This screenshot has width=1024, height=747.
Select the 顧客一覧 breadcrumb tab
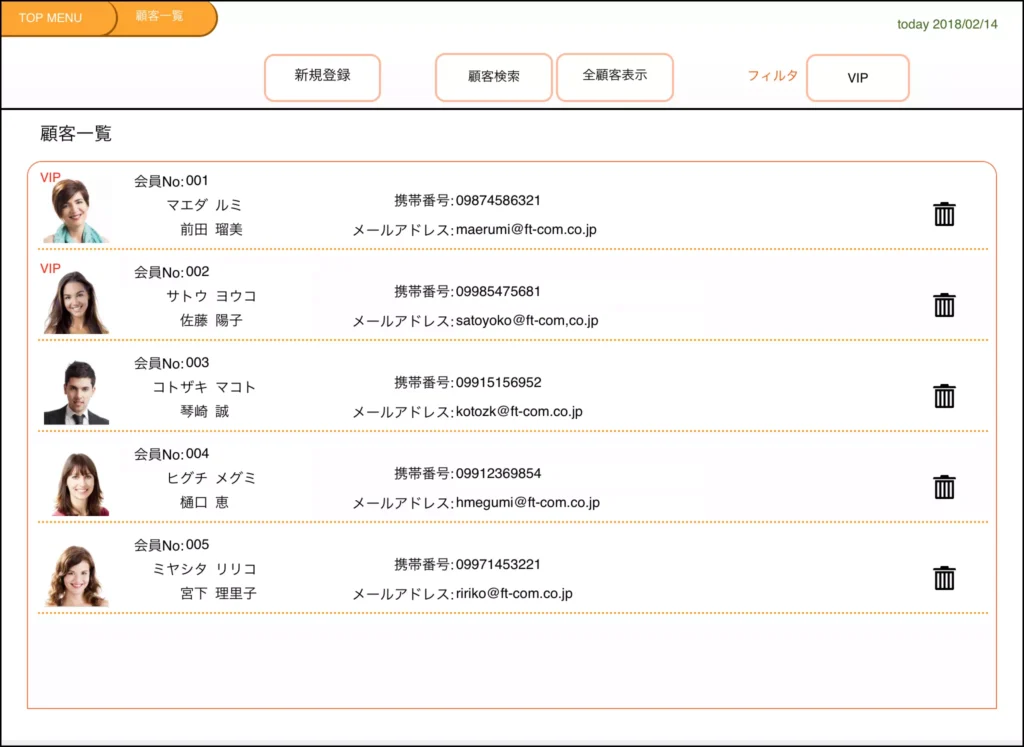click(x=160, y=17)
